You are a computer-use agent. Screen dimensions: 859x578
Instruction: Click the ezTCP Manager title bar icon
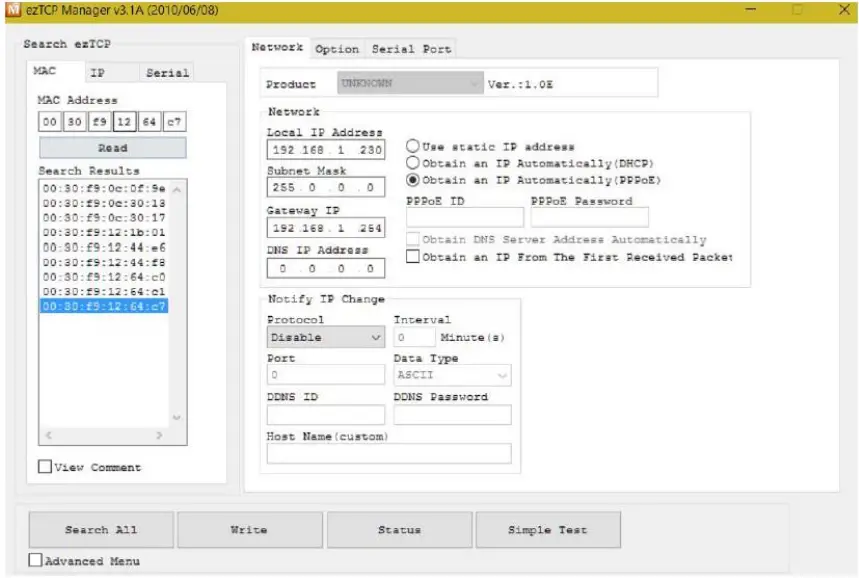tap(10, 9)
